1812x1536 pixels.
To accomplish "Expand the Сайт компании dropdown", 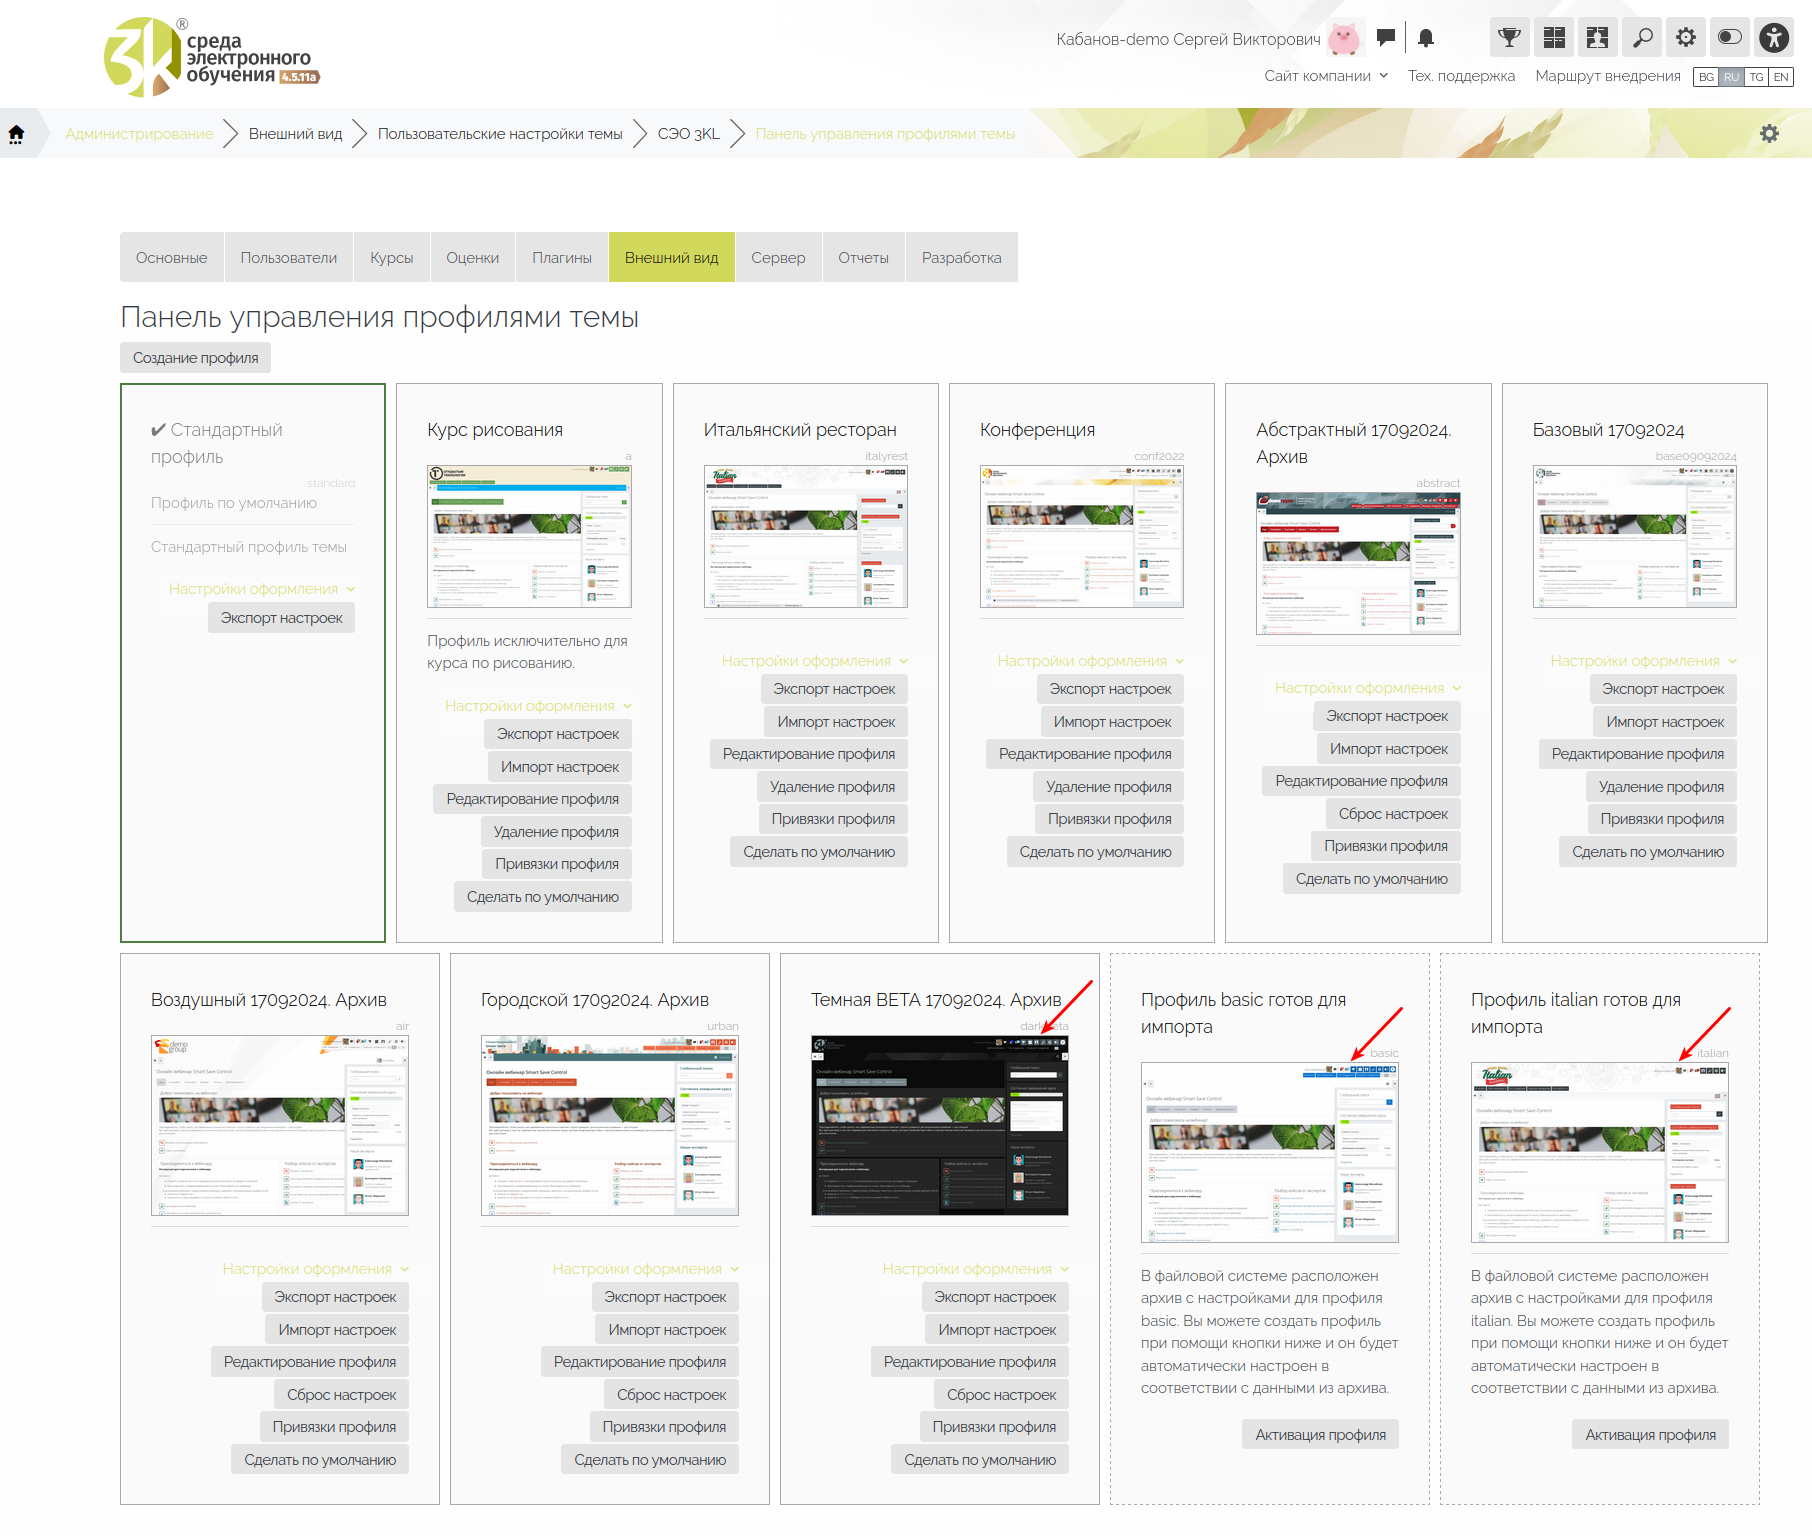I will pyautogui.click(x=1326, y=76).
